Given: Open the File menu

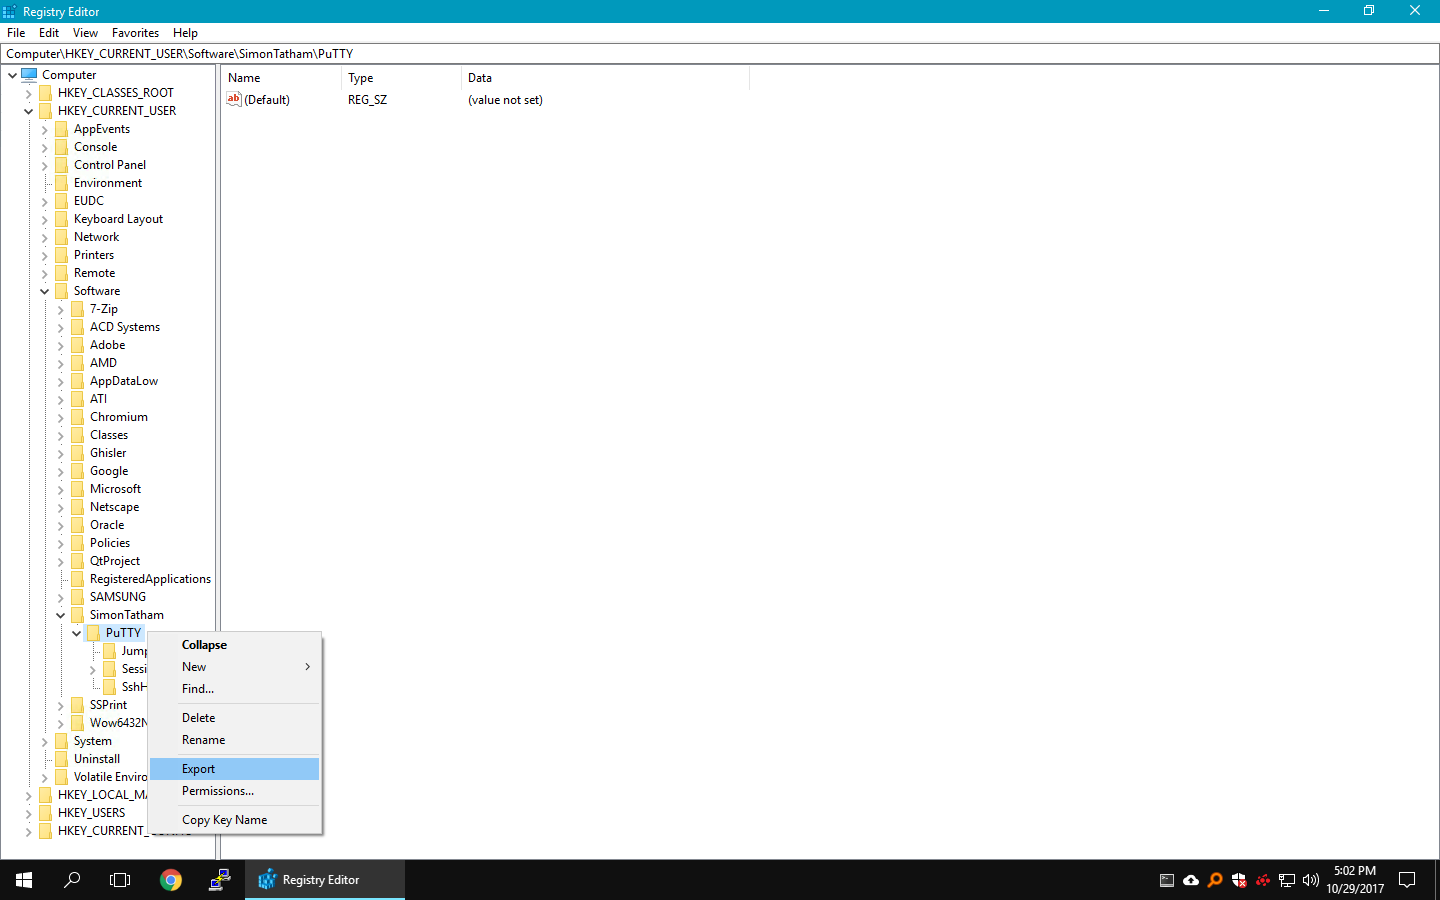Looking at the screenshot, I should pyautogui.click(x=16, y=33).
